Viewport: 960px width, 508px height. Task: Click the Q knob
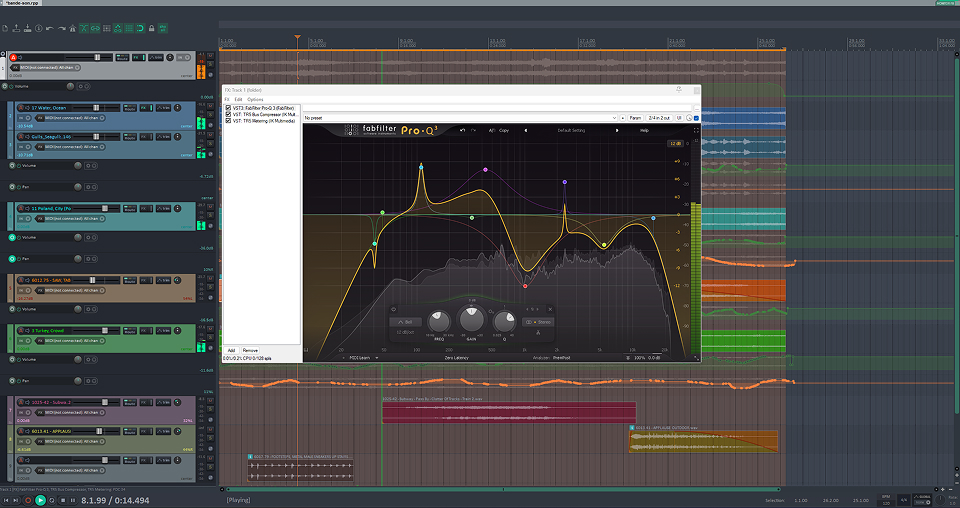(x=504, y=321)
